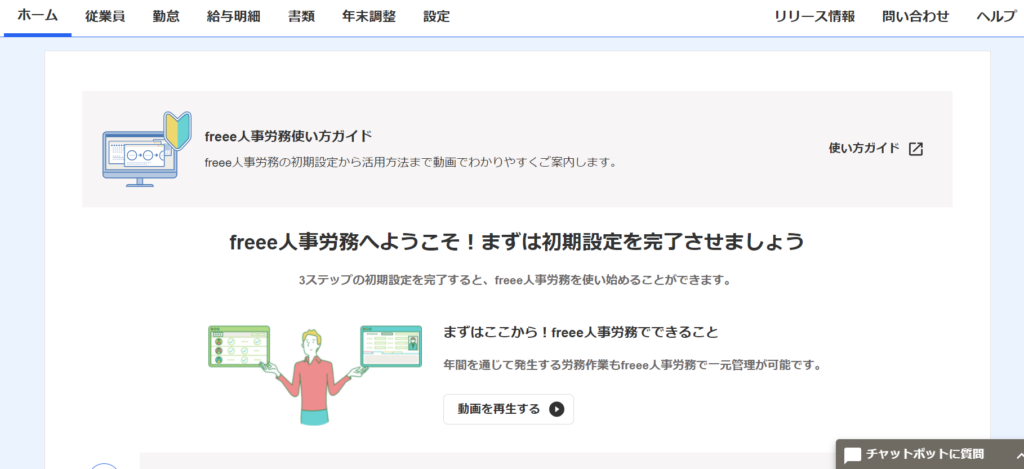
Task: Go to the 従業員 menu
Action: 104,17
